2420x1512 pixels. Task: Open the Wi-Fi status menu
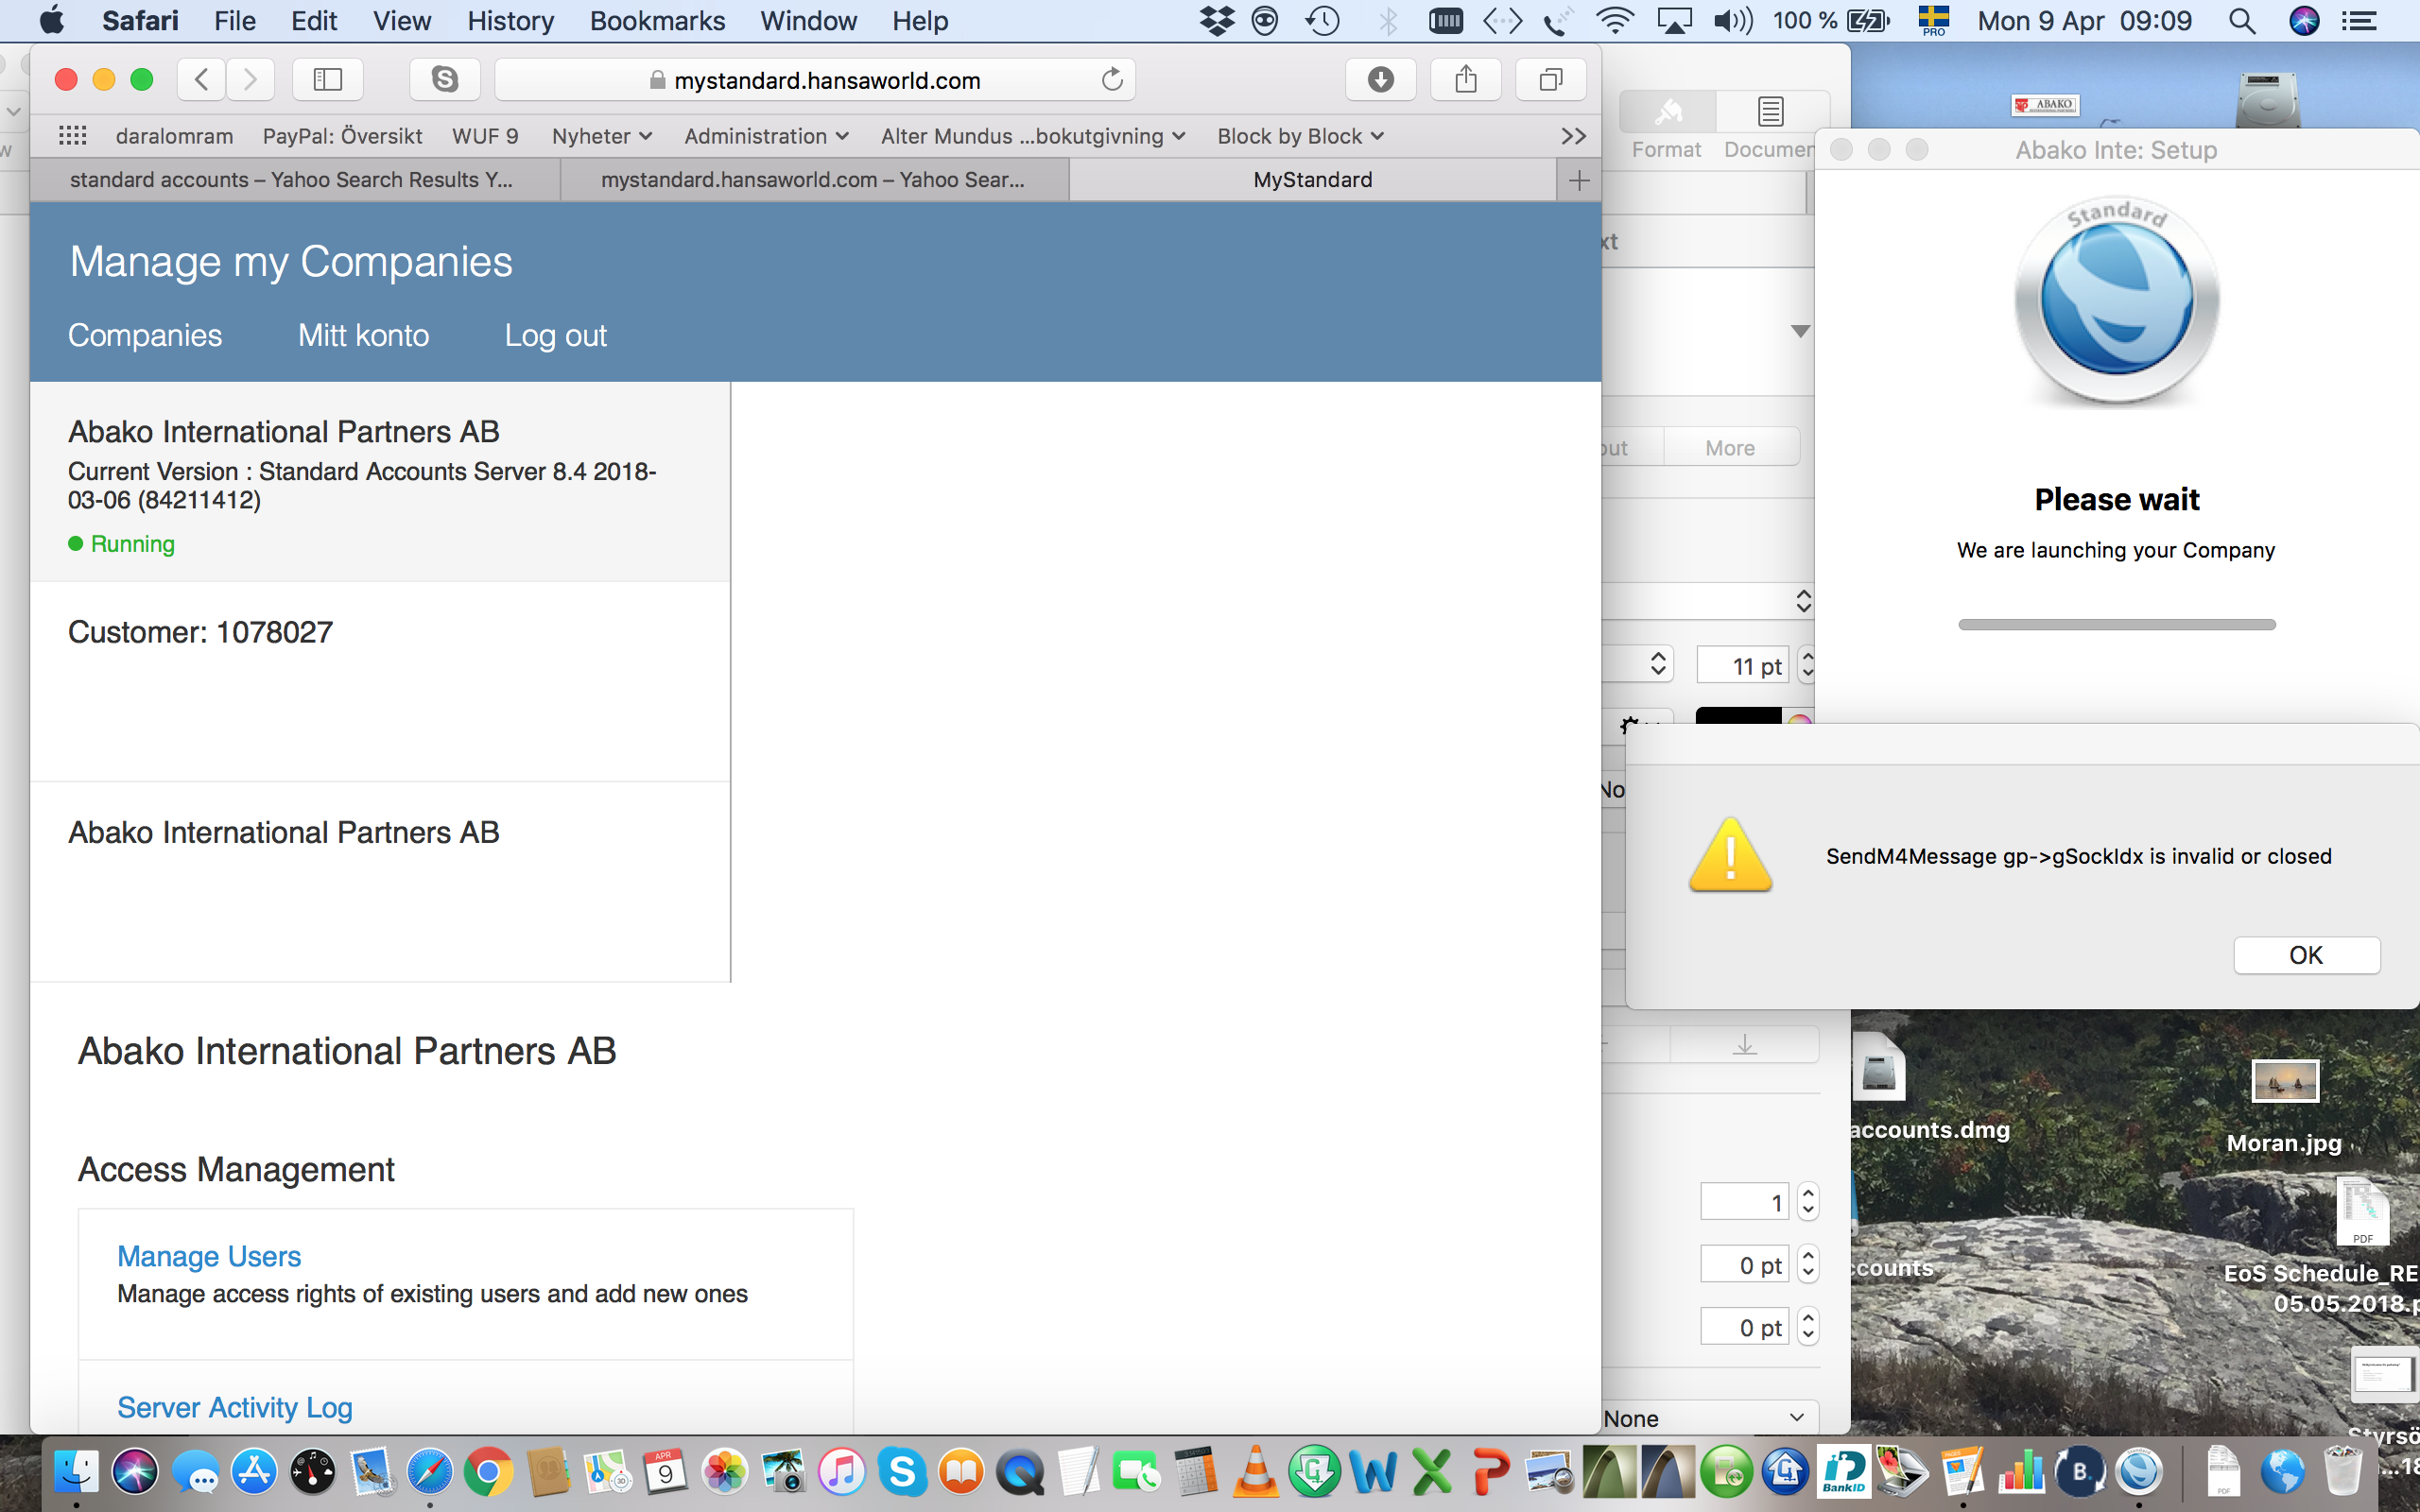[x=1614, y=21]
